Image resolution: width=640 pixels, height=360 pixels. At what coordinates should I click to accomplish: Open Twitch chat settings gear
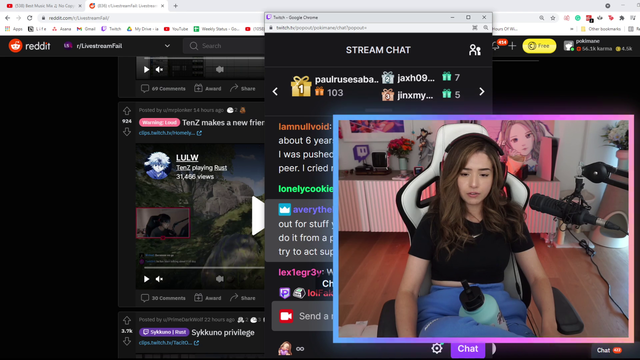[437, 348]
